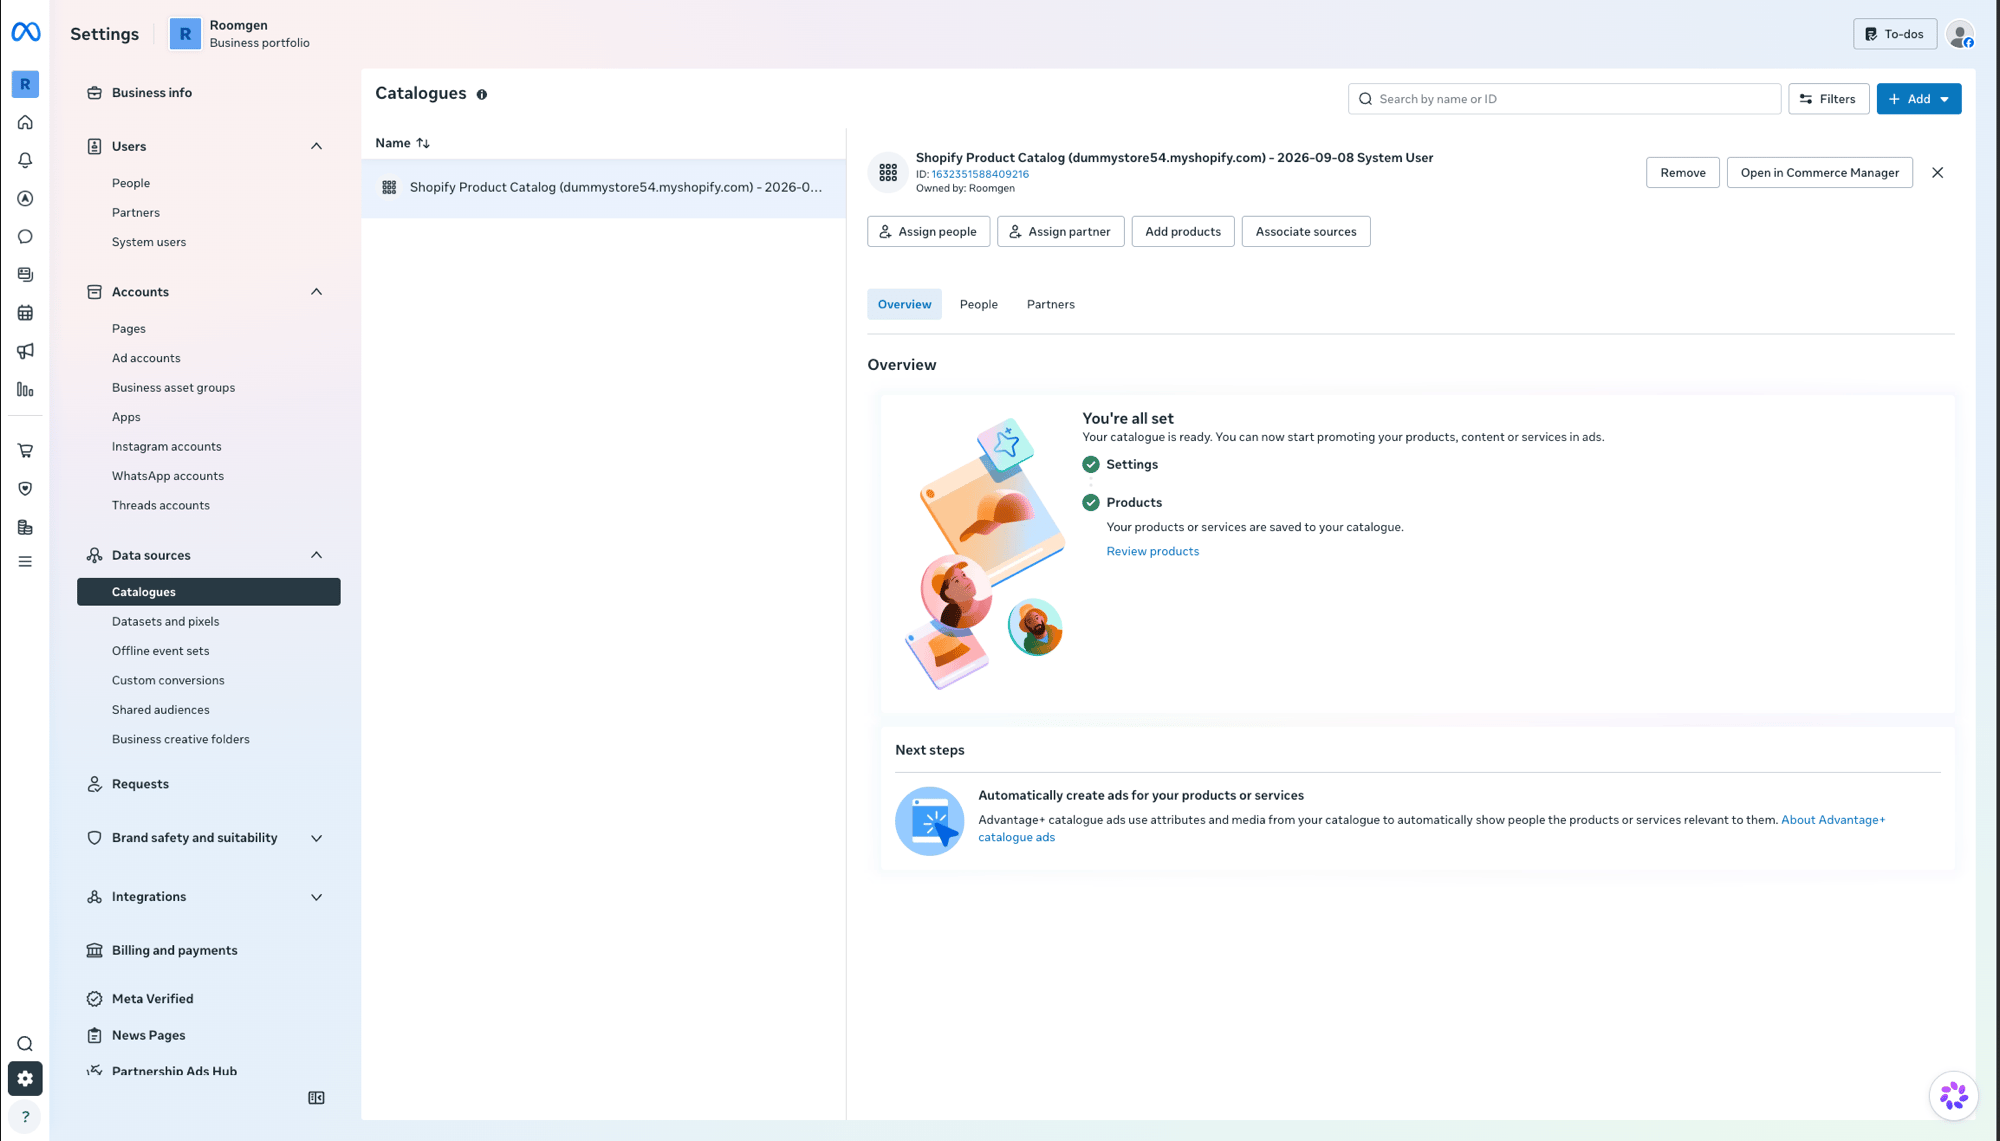Click Assign partner button

1060,231
